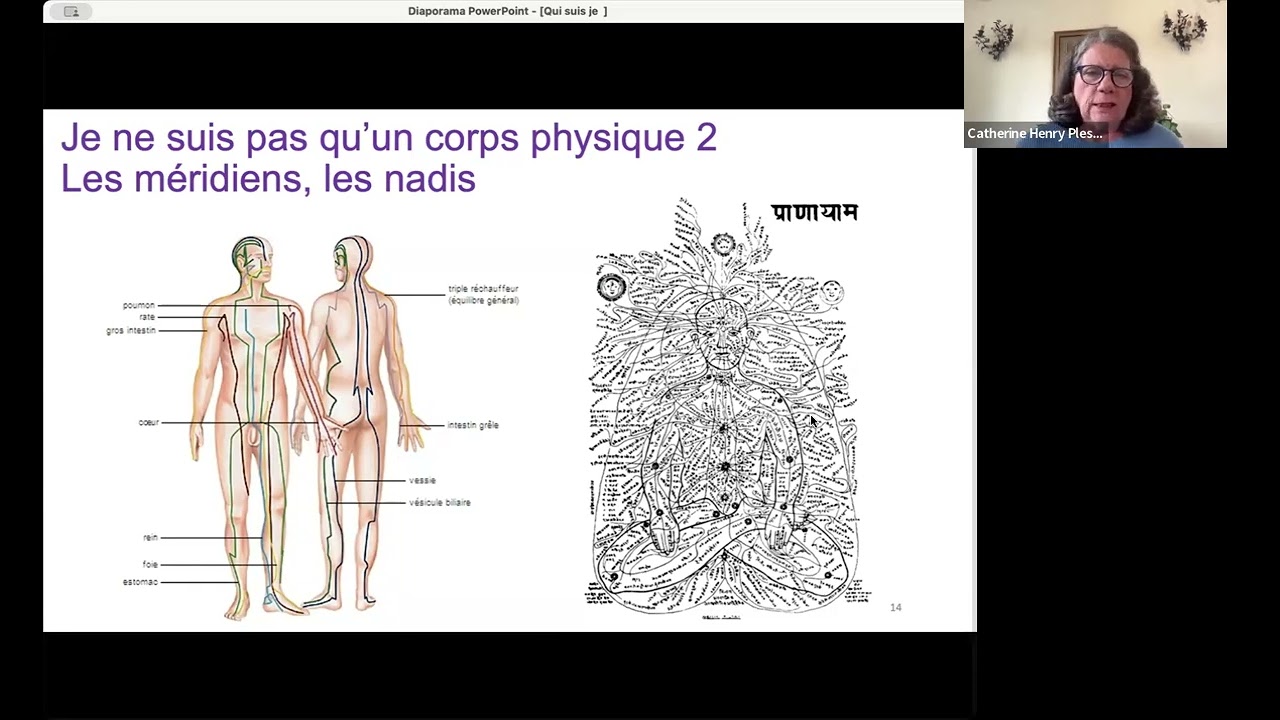Click the Sanskrit title above the nadis drawing
This screenshot has height=720, width=1280.
click(815, 212)
